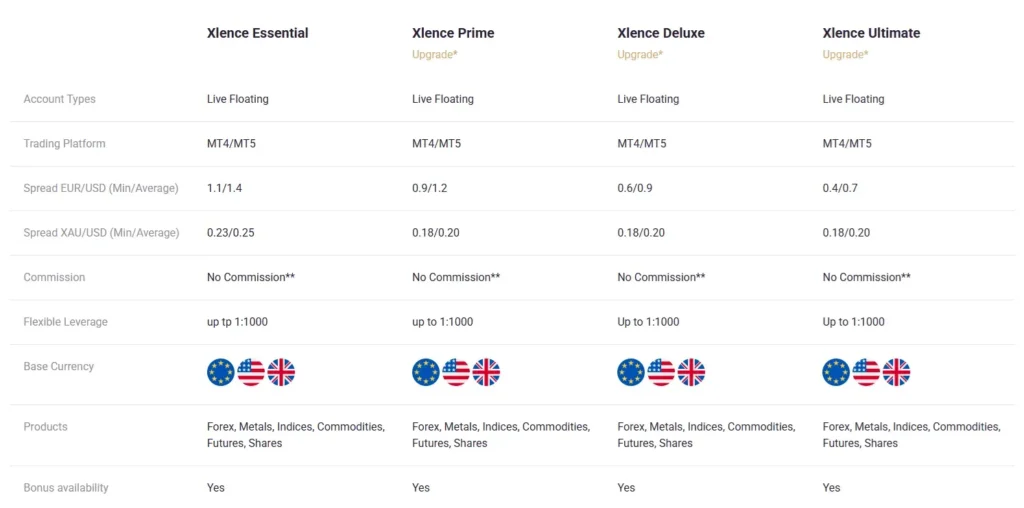
Task: Click the UK flag under Xlence Essential
Action: click(x=281, y=373)
